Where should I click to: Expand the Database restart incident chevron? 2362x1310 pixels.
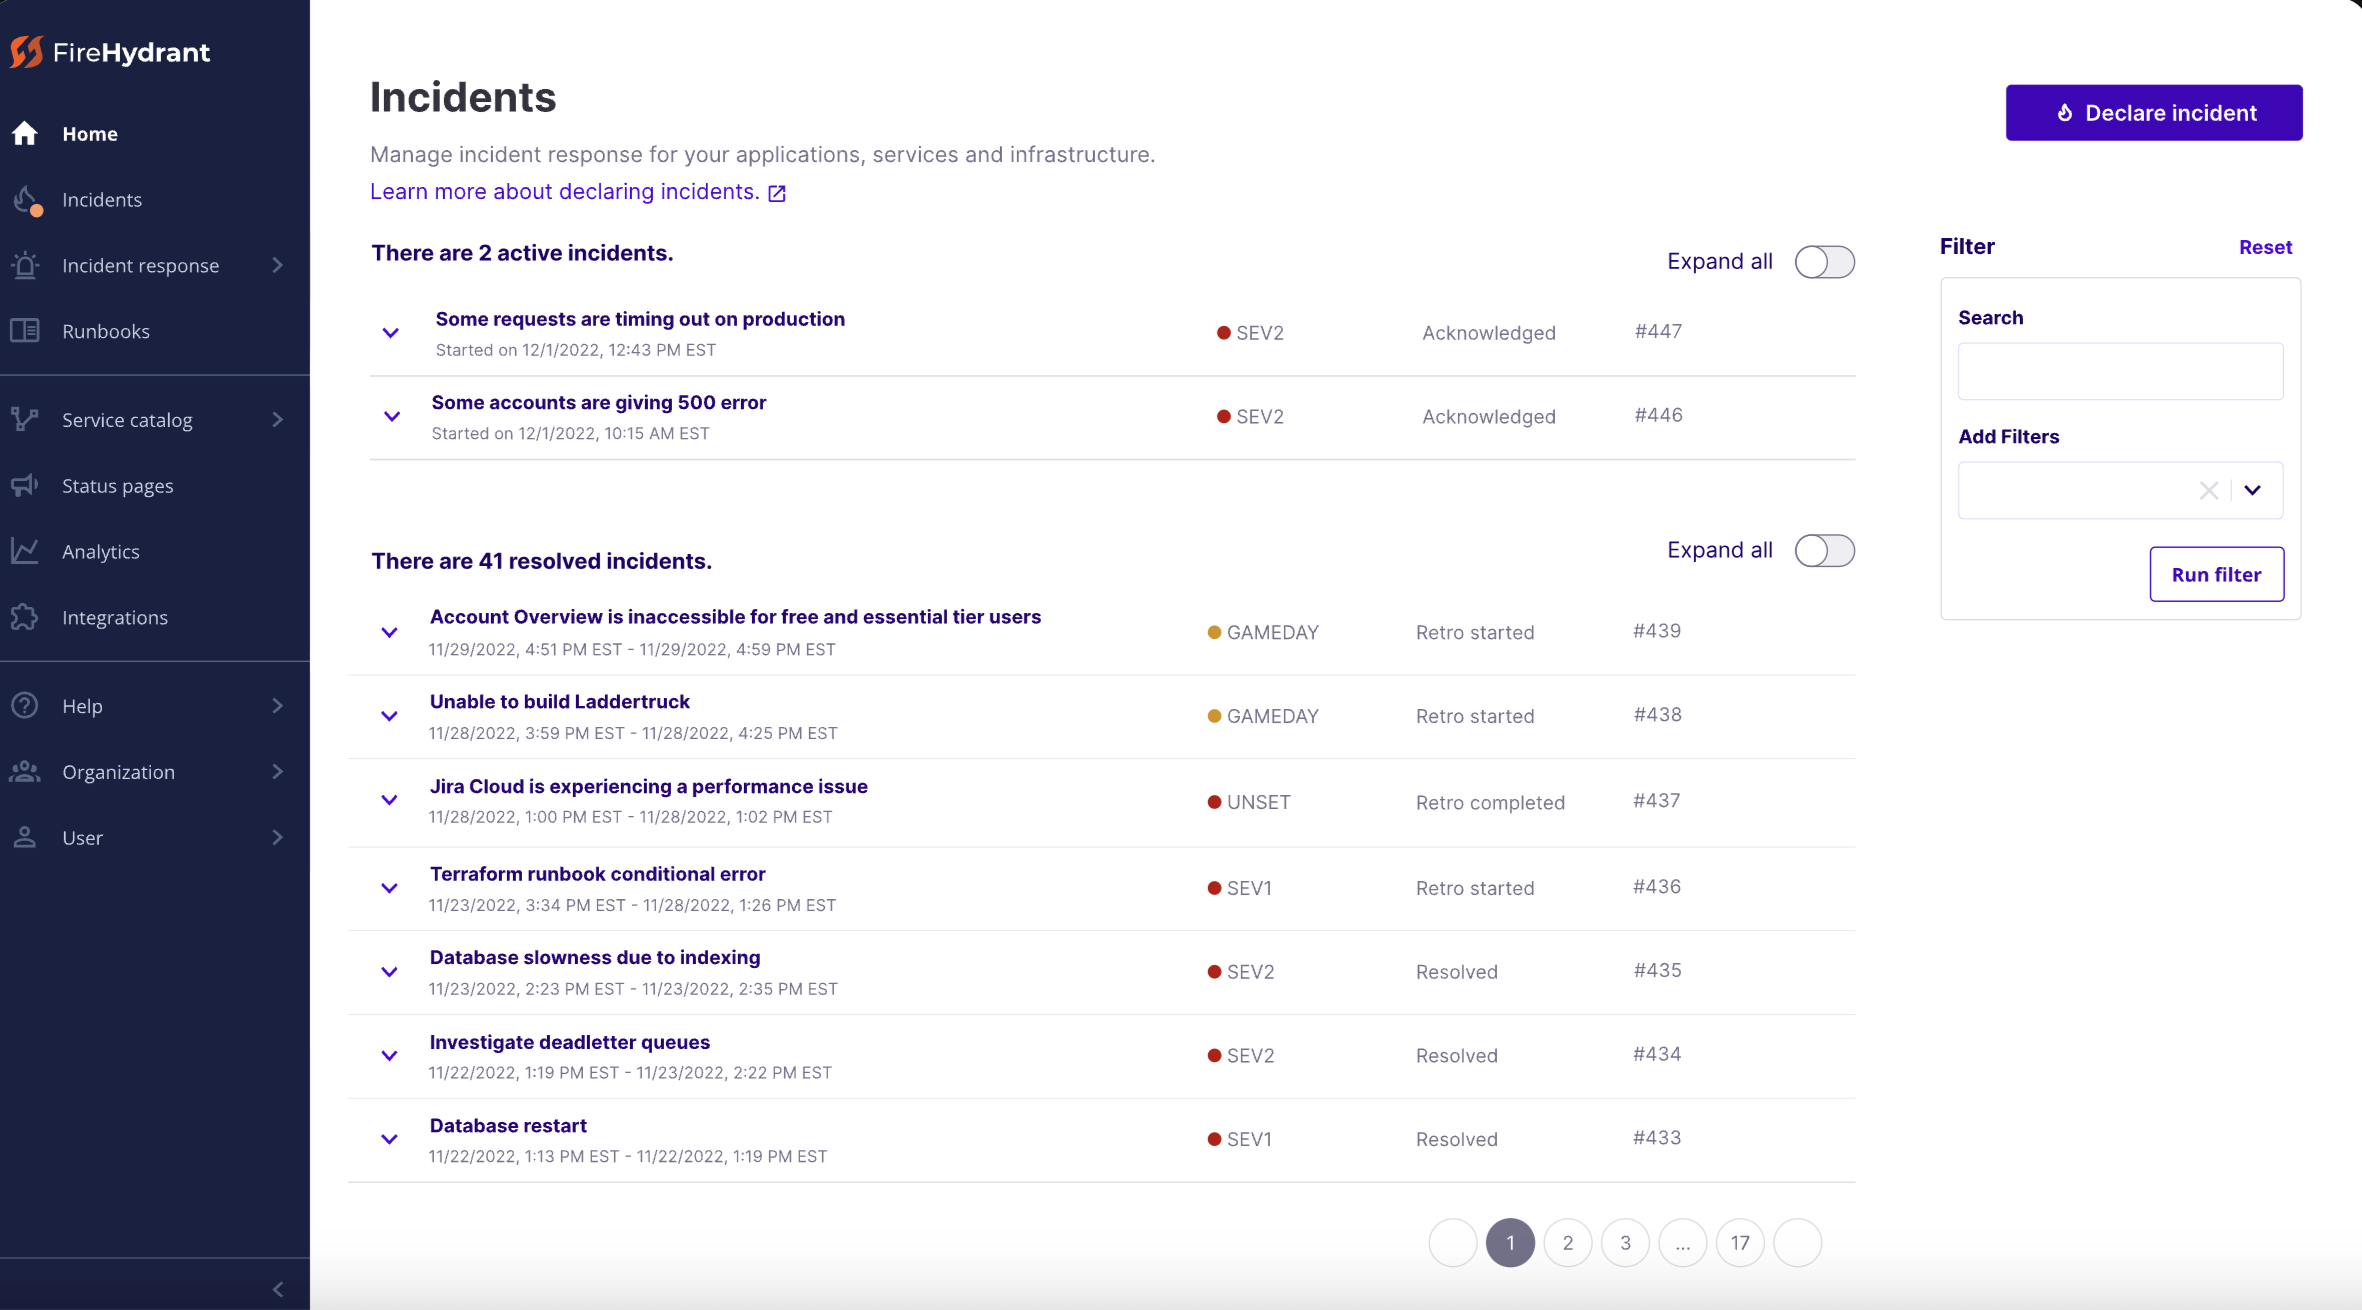(390, 1139)
